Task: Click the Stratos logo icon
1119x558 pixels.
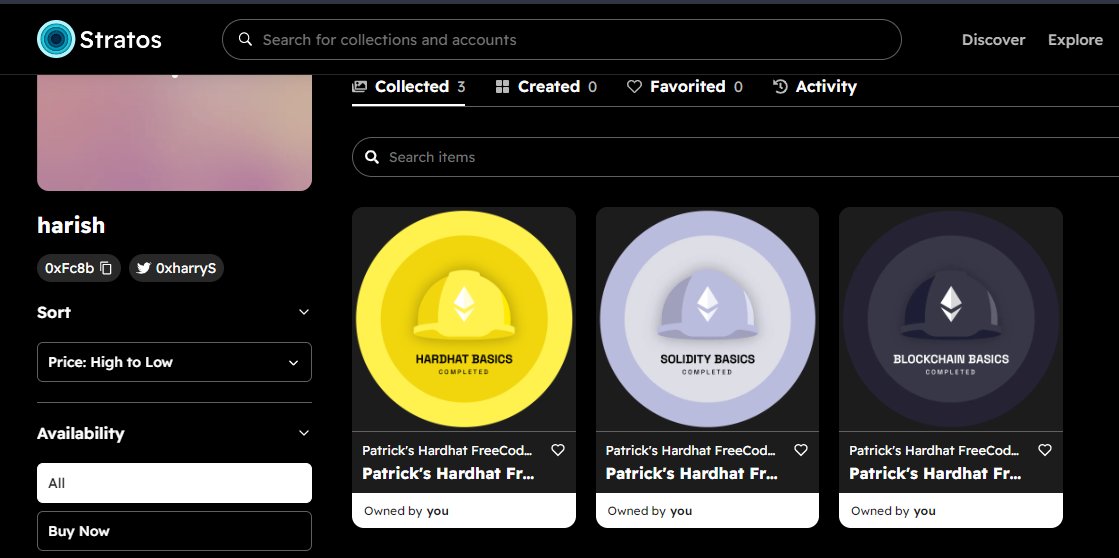Action: (56, 39)
